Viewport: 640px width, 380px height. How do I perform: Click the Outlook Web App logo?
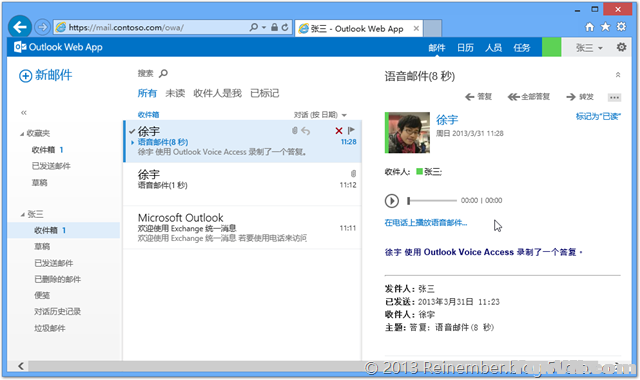pyautogui.click(x=58, y=47)
